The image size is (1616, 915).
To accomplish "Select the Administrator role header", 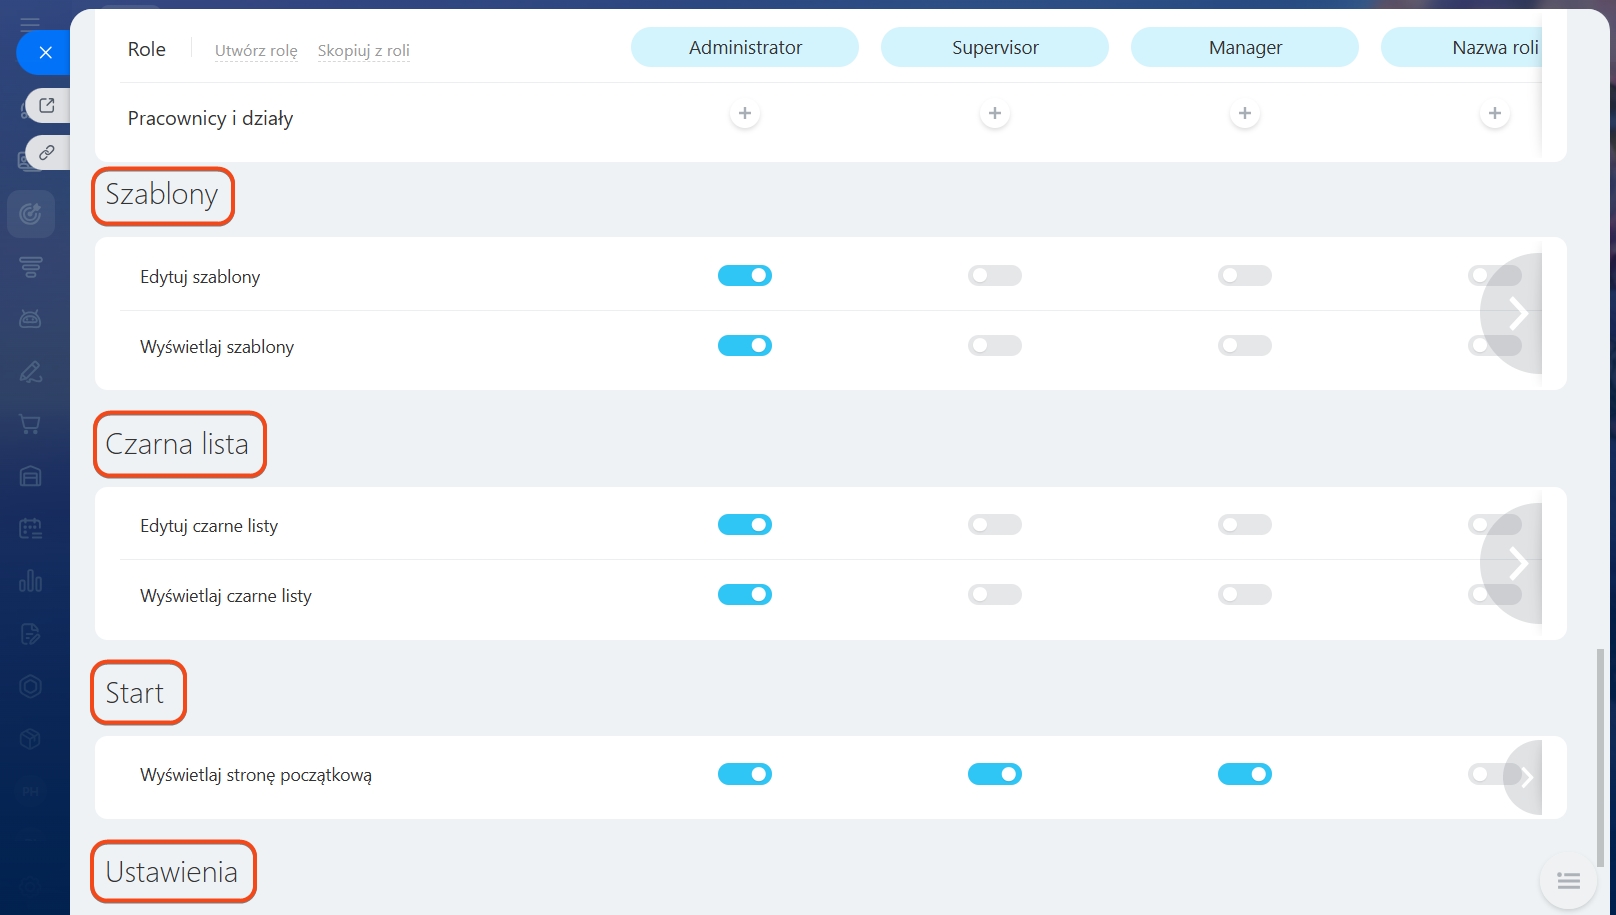I will [x=745, y=47].
